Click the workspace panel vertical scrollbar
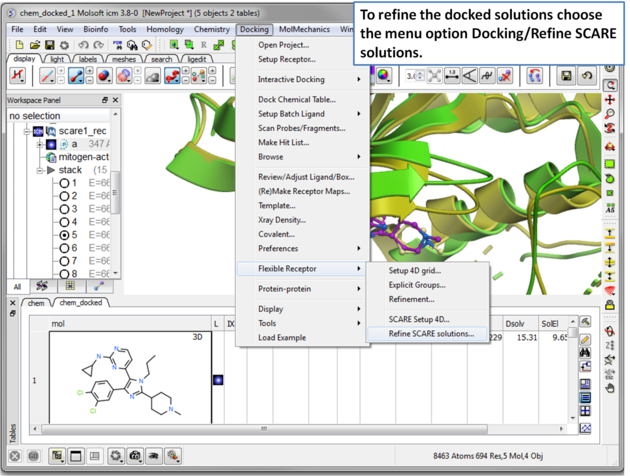Image resolution: width=630 pixels, height=476 pixels. tap(115, 190)
